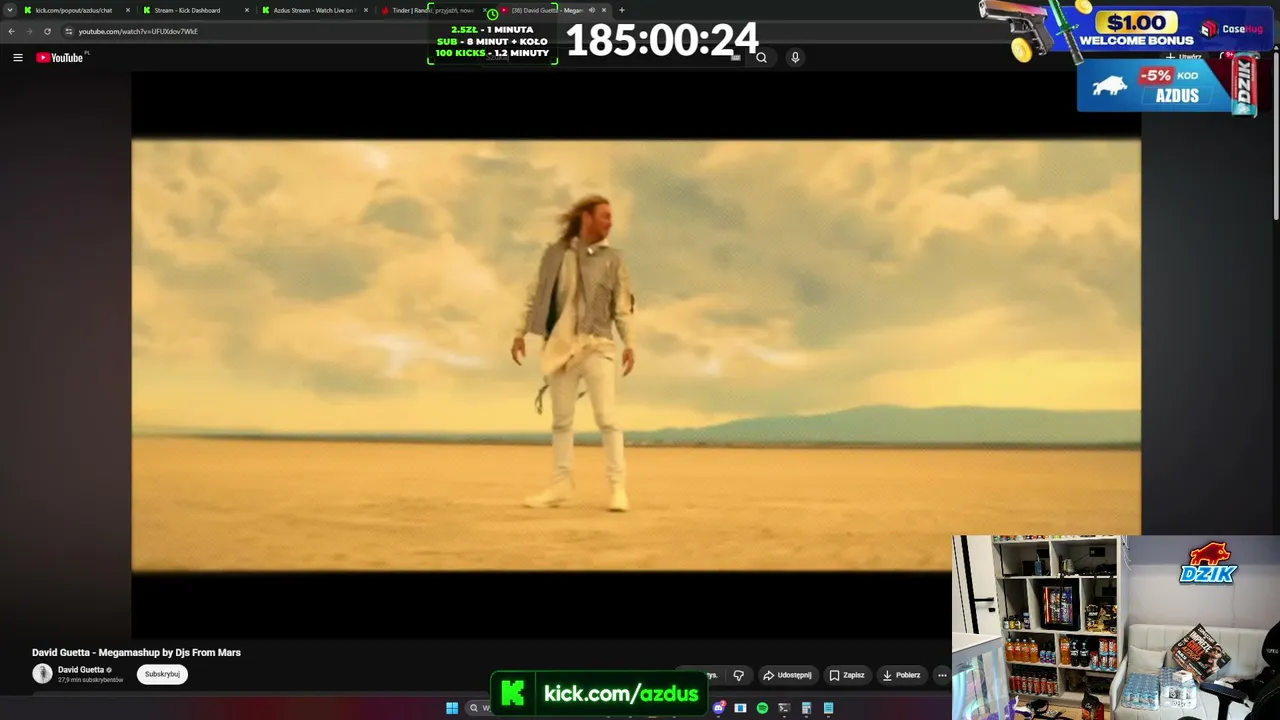Open the YouTube hamburger guide menu
Image resolution: width=1280 pixels, height=720 pixels.
pyautogui.click(x=17, y=58)
